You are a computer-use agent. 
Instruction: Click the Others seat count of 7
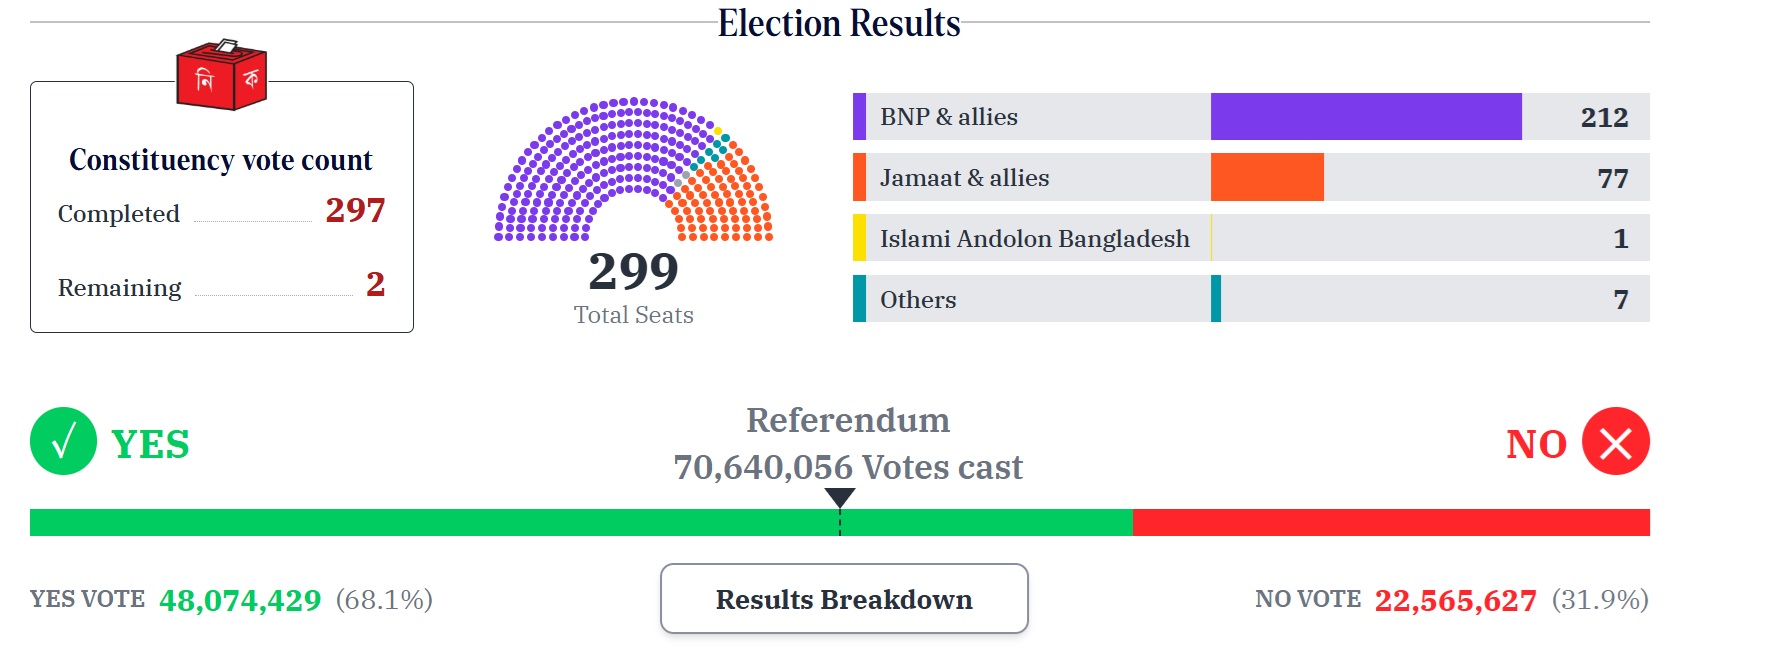point(1620,298)
